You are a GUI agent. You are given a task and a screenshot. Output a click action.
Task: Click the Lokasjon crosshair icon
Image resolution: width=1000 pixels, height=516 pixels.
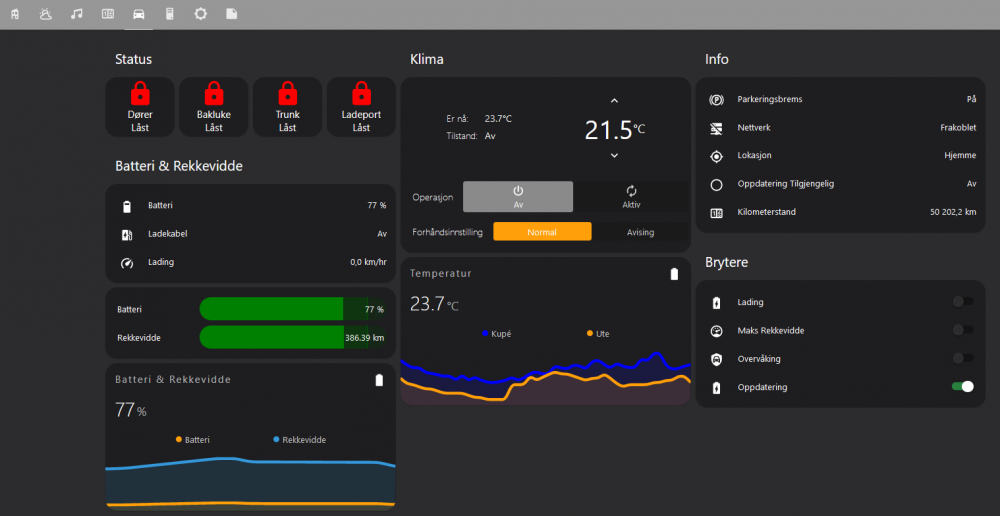[x=716, y=156]
